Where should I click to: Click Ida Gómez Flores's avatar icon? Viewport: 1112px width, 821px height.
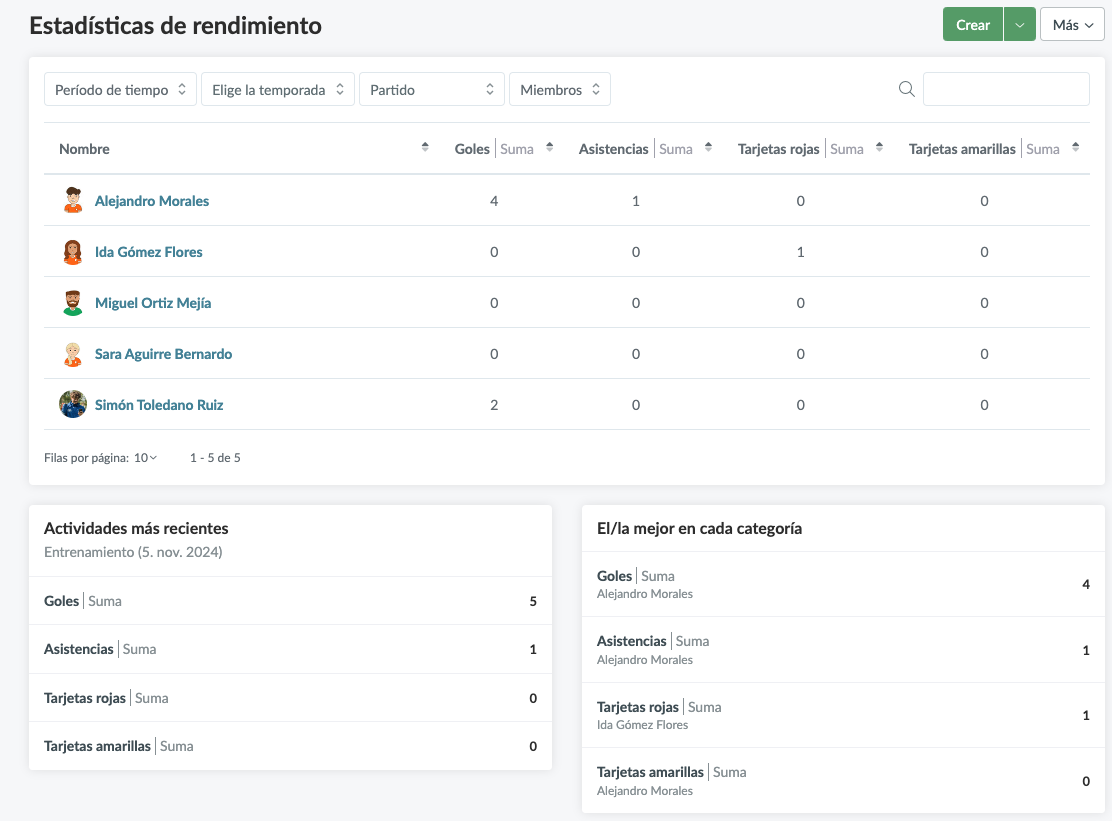click(73, 252)
